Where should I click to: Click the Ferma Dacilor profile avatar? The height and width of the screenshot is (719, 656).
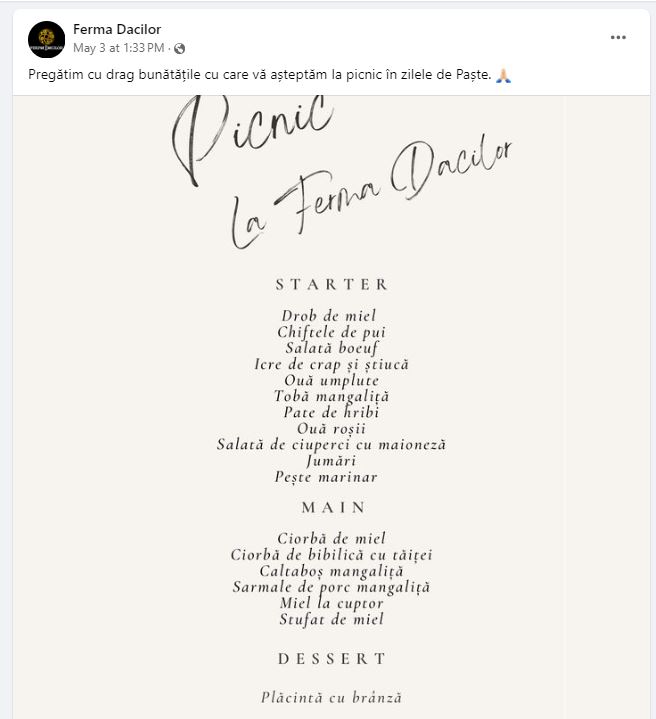[46, 39]
